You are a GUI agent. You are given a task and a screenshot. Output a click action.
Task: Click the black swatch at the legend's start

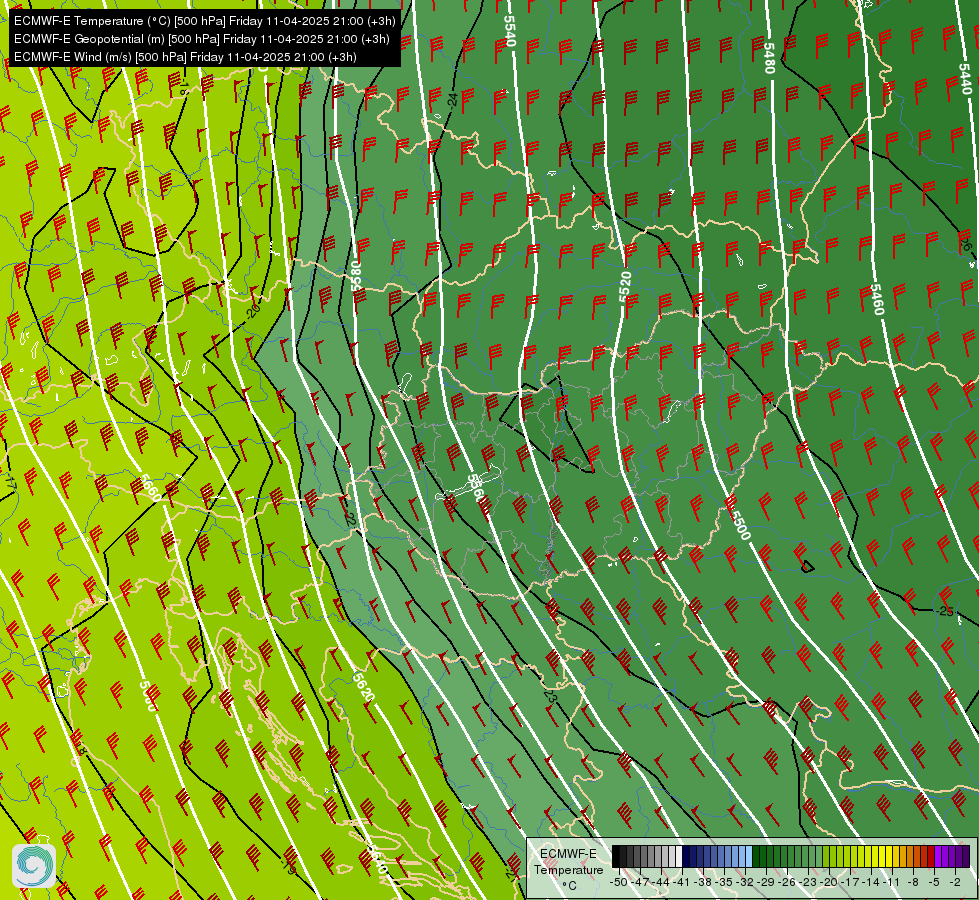click(616, 857)
